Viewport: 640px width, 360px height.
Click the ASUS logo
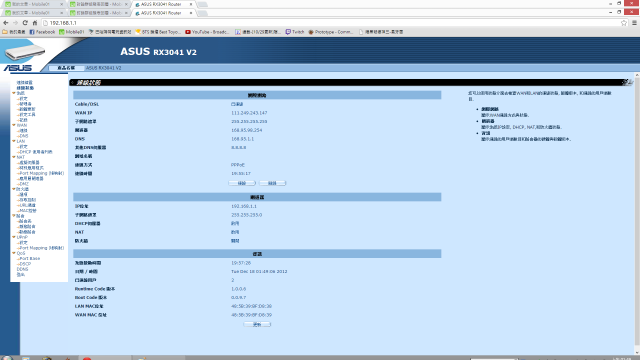pos(18,68)
